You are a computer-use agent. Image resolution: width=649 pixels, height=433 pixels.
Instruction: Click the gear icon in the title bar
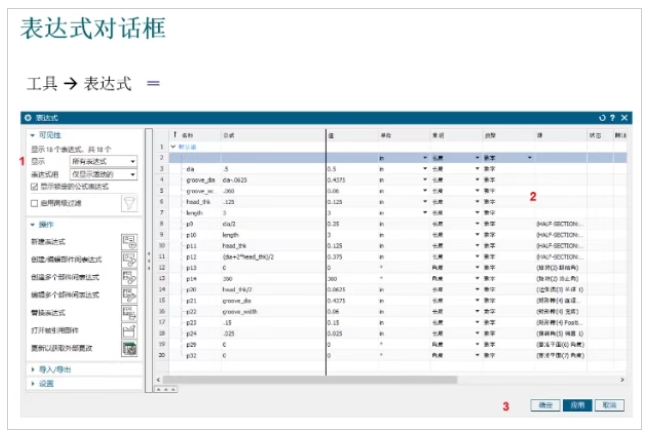tap(28, 118)
